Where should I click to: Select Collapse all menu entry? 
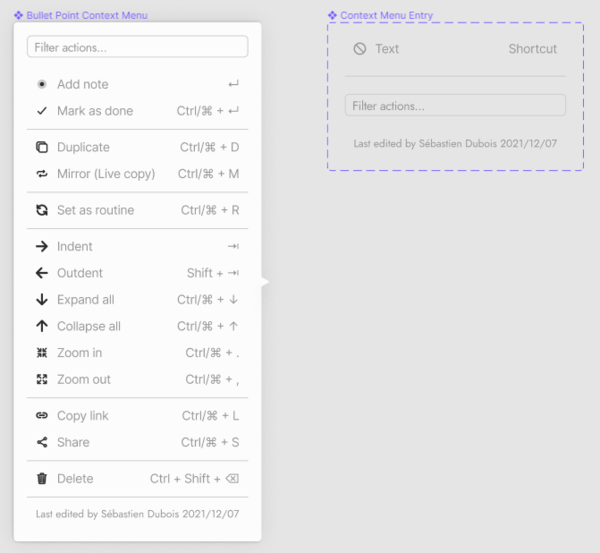click(88, 326)
